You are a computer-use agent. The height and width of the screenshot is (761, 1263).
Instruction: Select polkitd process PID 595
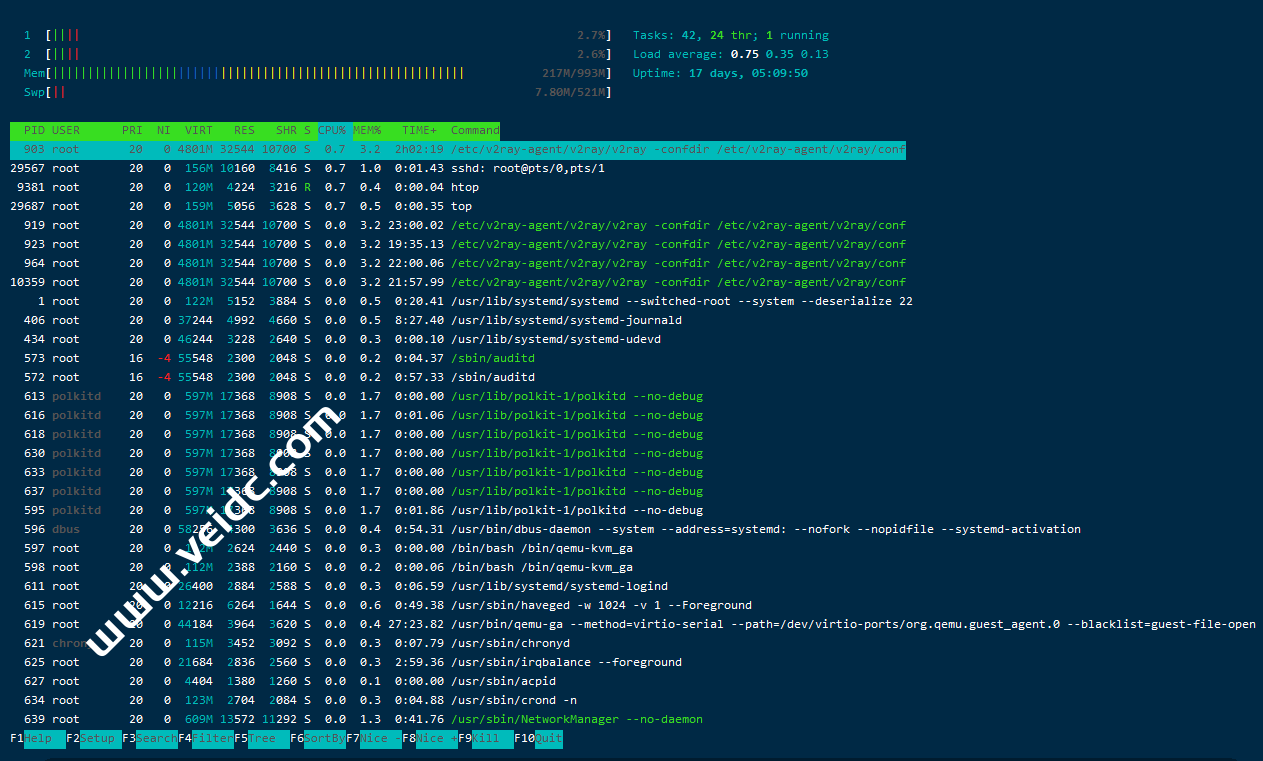(357, 510)
